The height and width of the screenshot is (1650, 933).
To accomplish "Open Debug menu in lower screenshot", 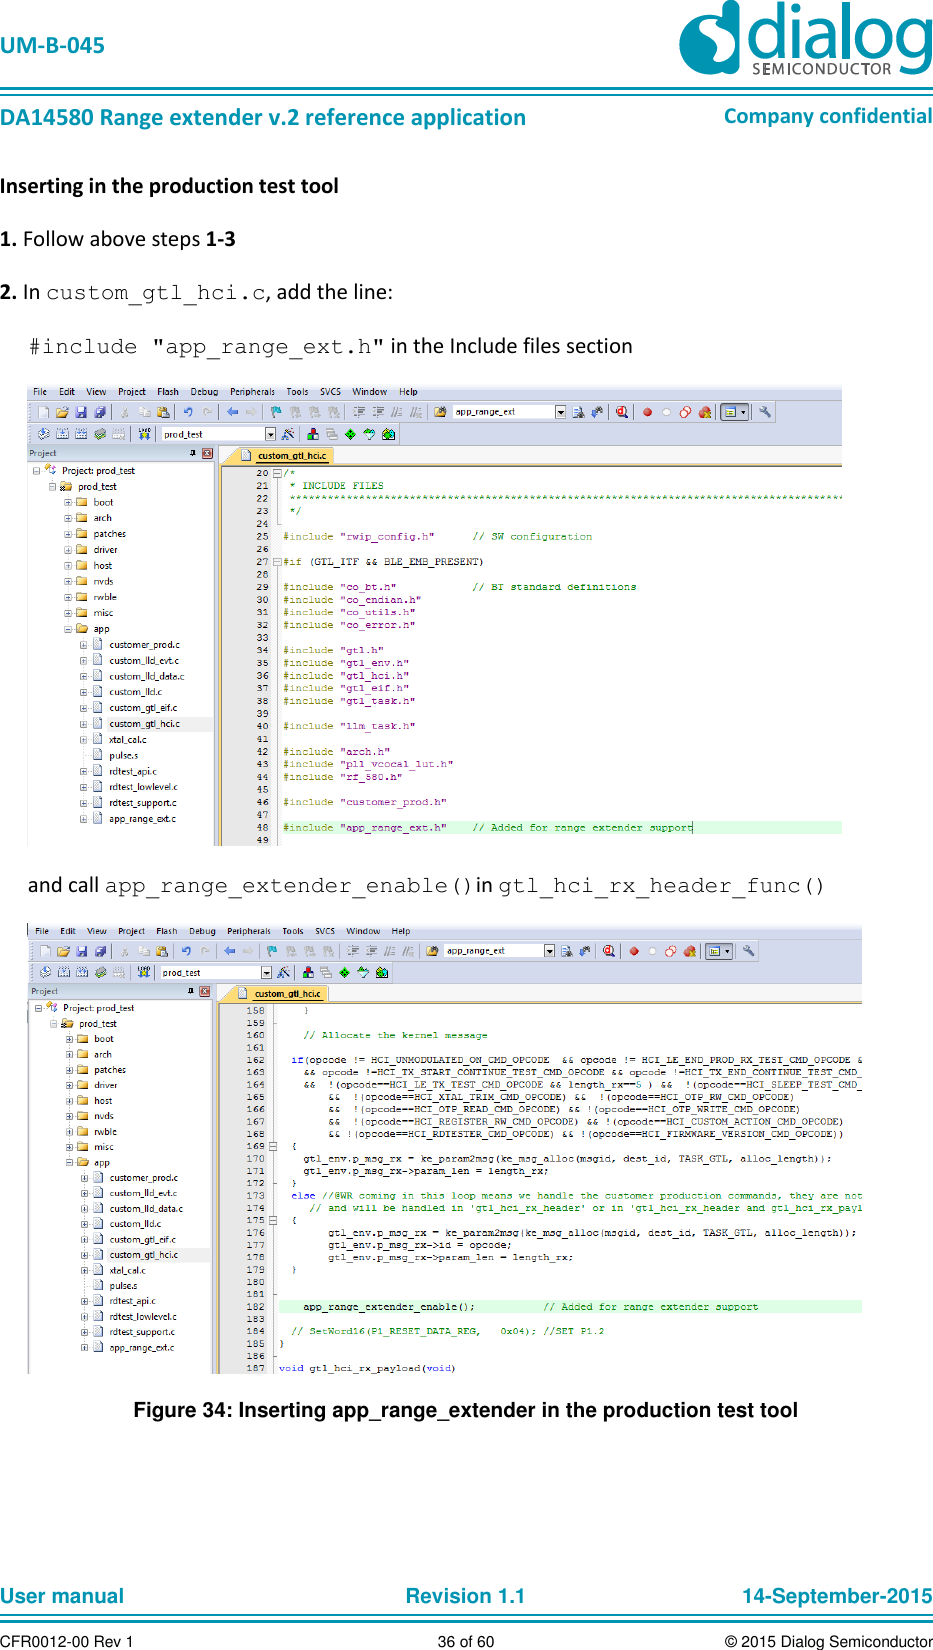I will (202, 931).
